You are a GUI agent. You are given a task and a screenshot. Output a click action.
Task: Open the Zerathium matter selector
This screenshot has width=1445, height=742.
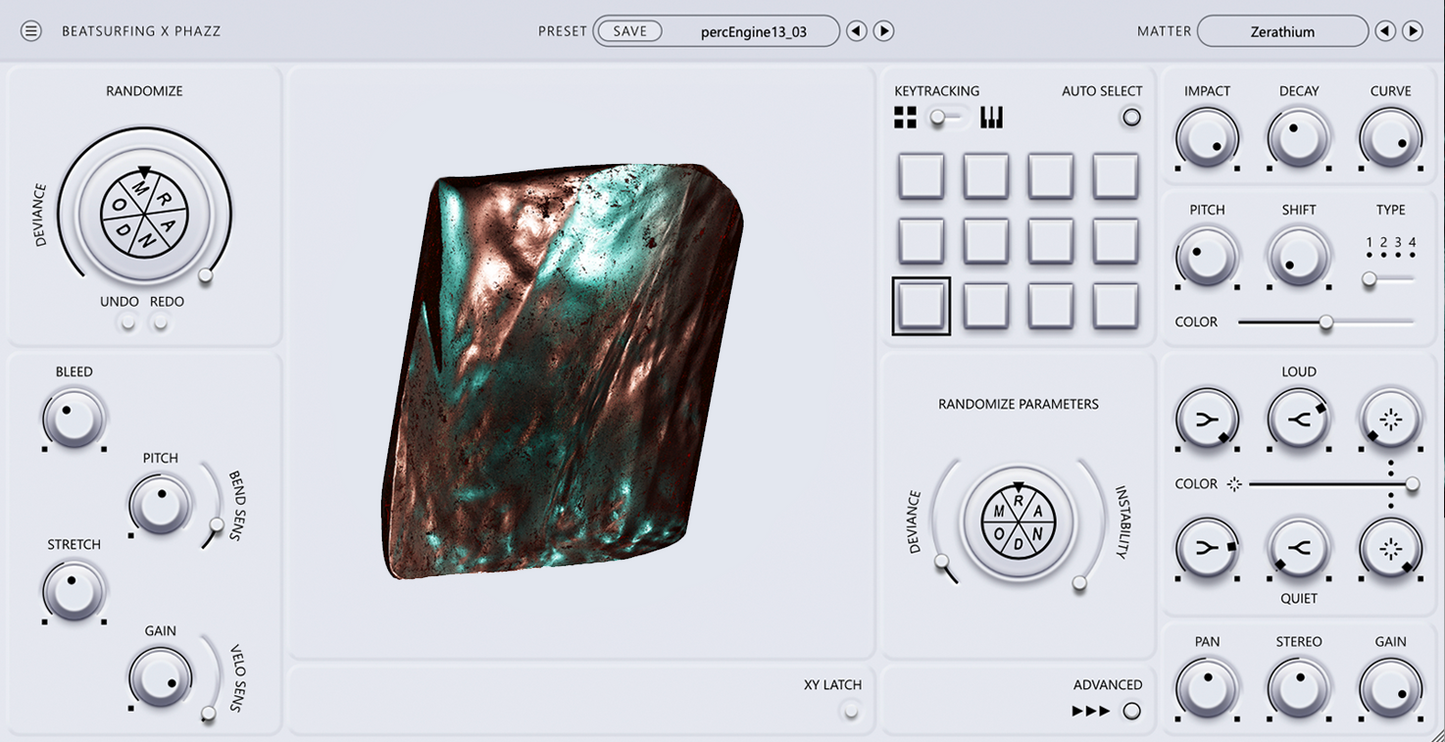point(1282,31)
